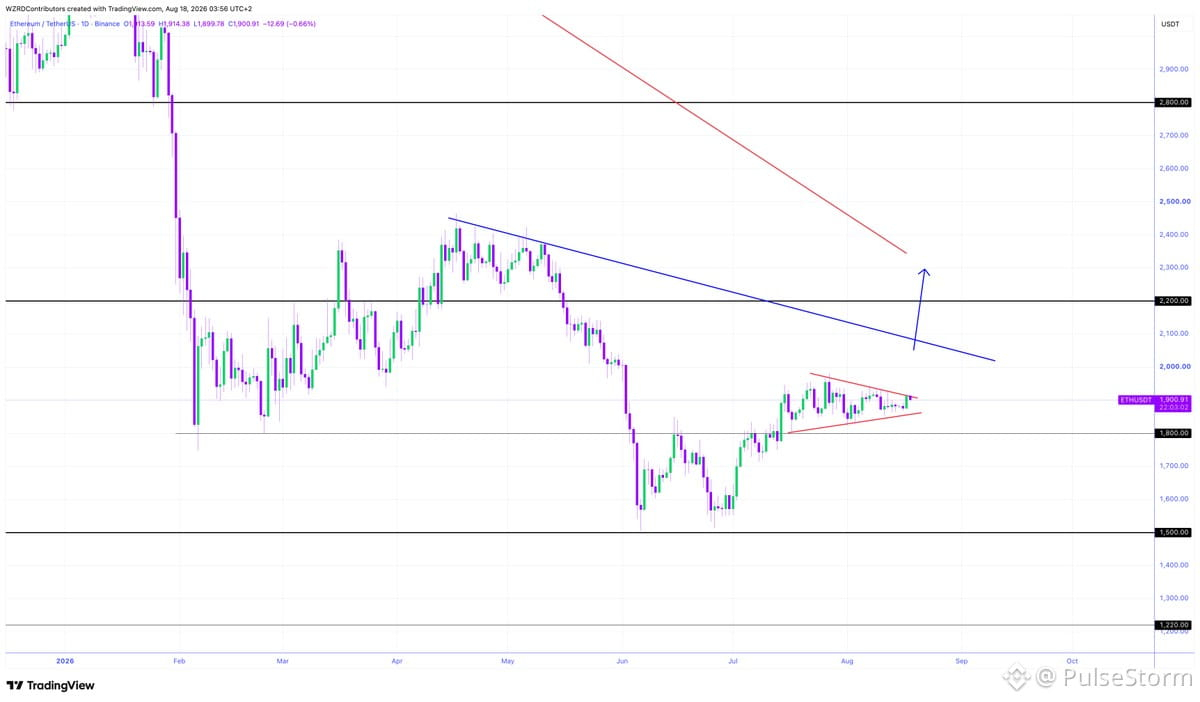Click the '2,300.00' price axis label
This screenshot has height=702, width=1200.
pos(1173,267)
